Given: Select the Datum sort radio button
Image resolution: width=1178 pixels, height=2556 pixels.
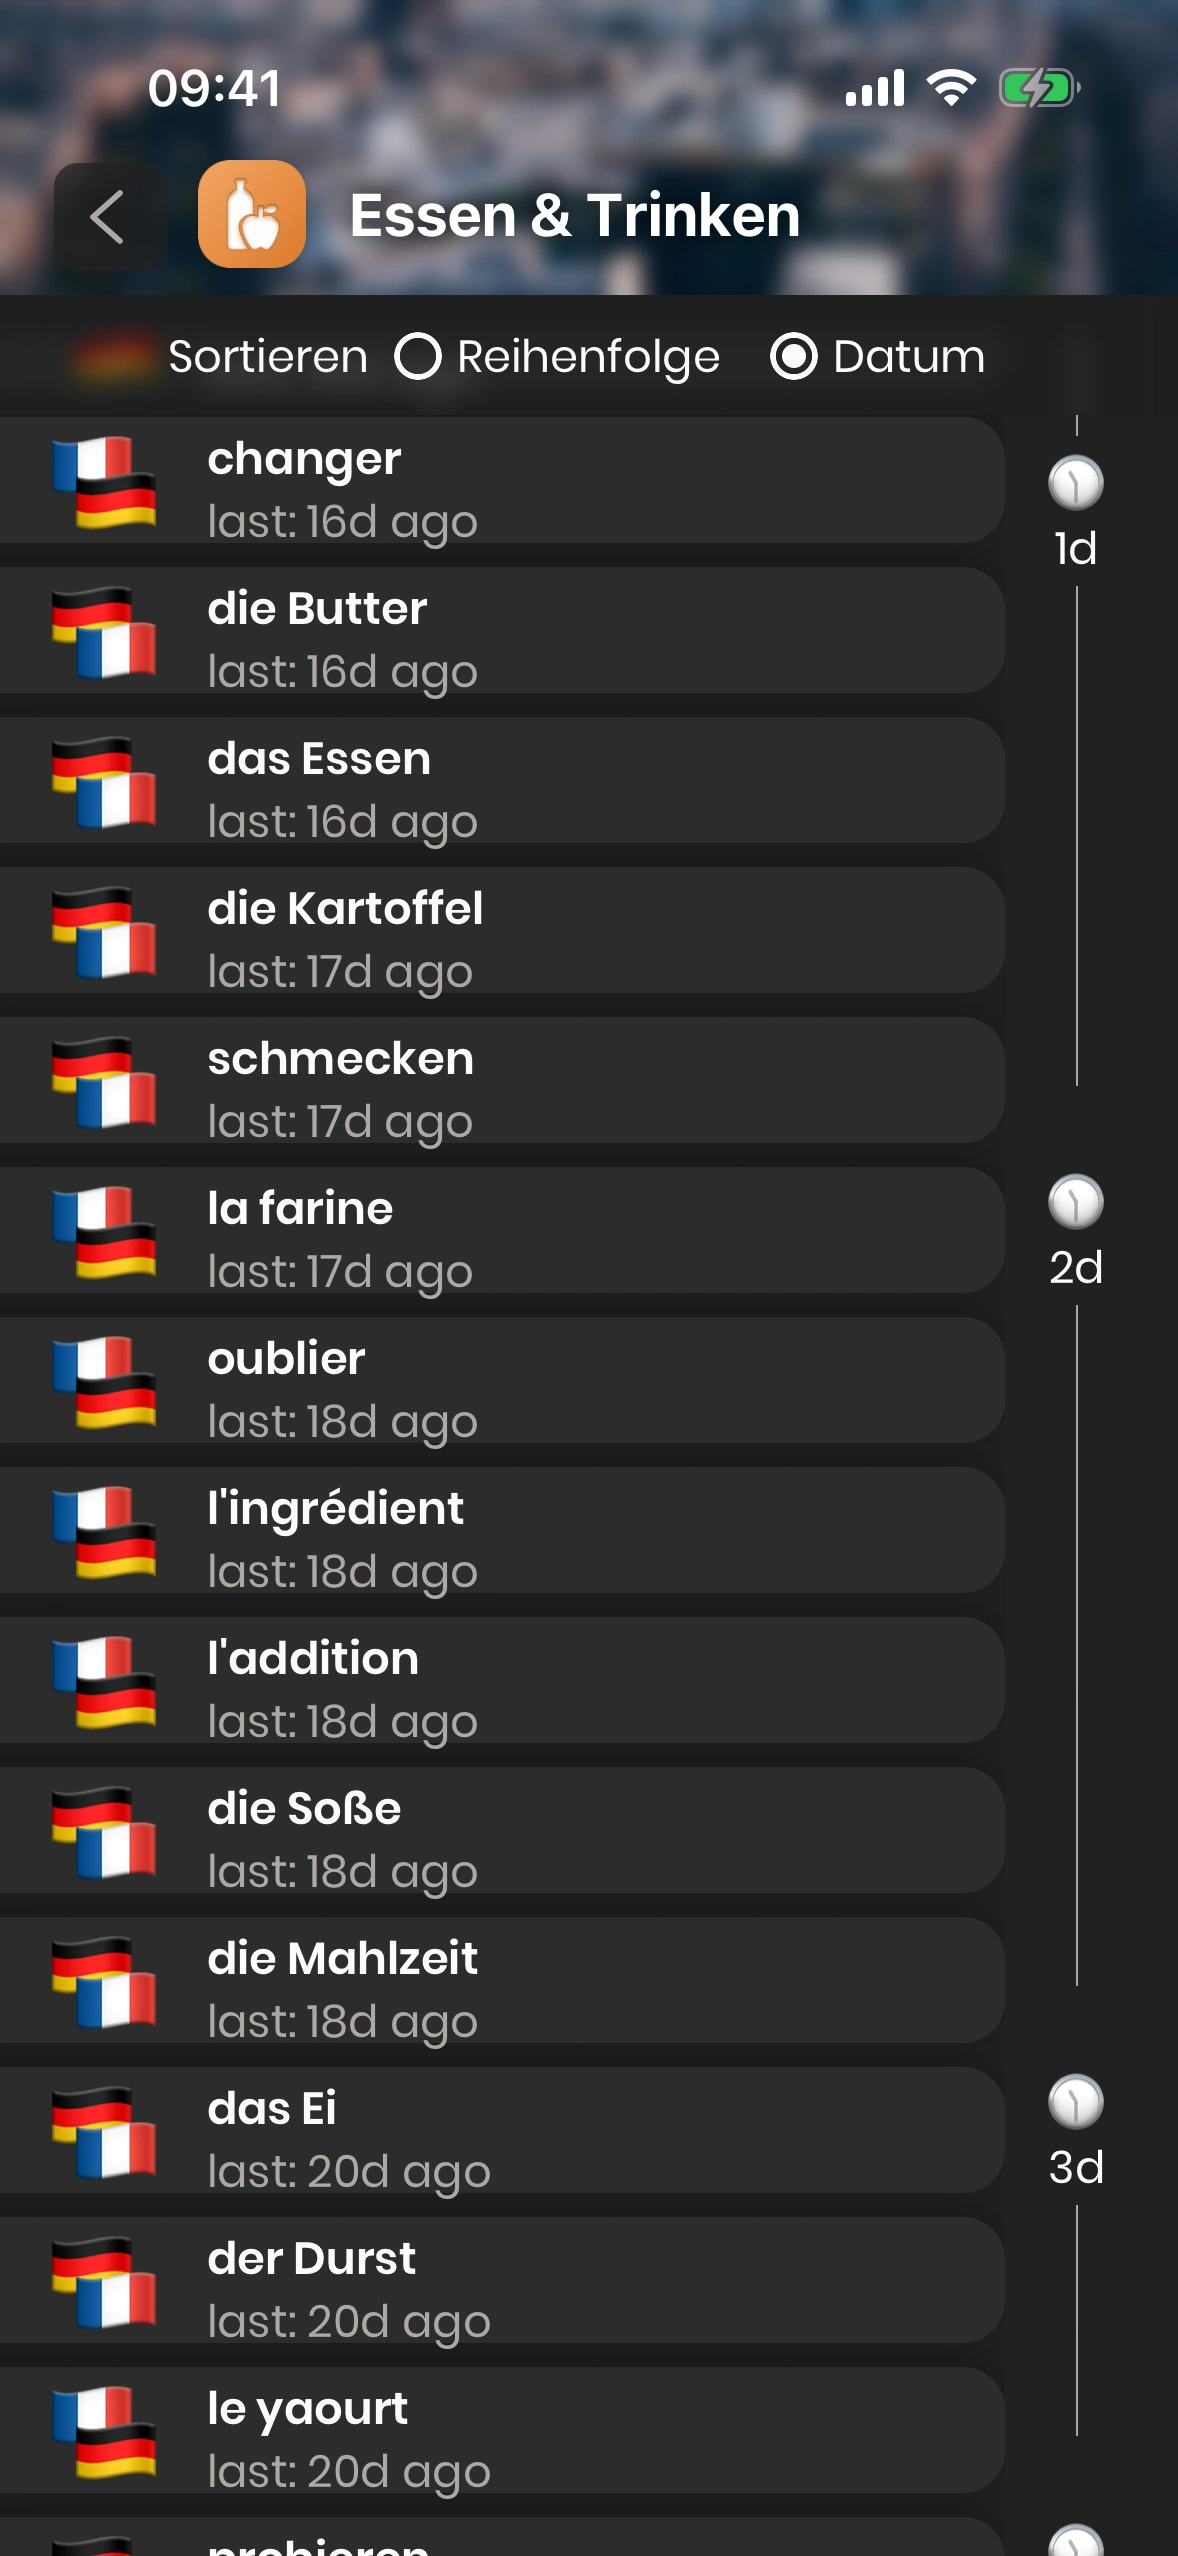Looking at the screenshot, I should coord(794,357).
